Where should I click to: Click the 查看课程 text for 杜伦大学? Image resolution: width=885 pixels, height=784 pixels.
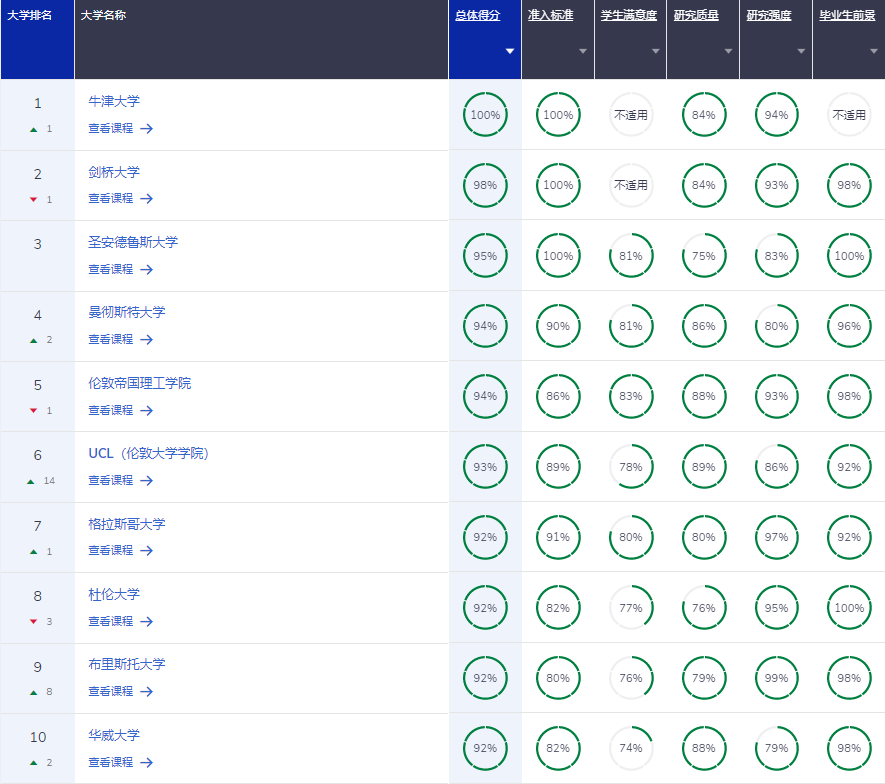tap(111, 621)
